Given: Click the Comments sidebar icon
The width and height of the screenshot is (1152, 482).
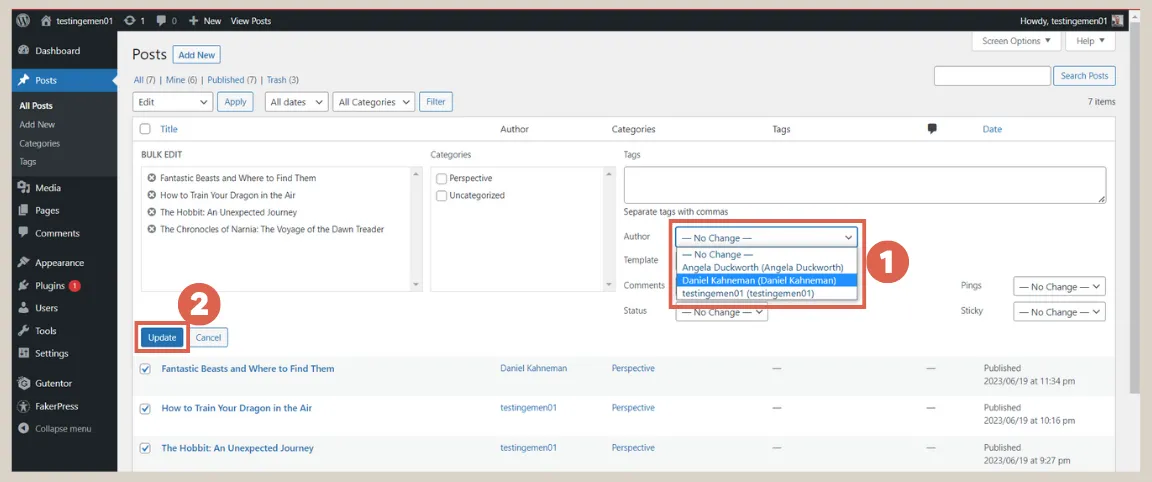Looking at the screenshot, I should [x=24, y=234].
